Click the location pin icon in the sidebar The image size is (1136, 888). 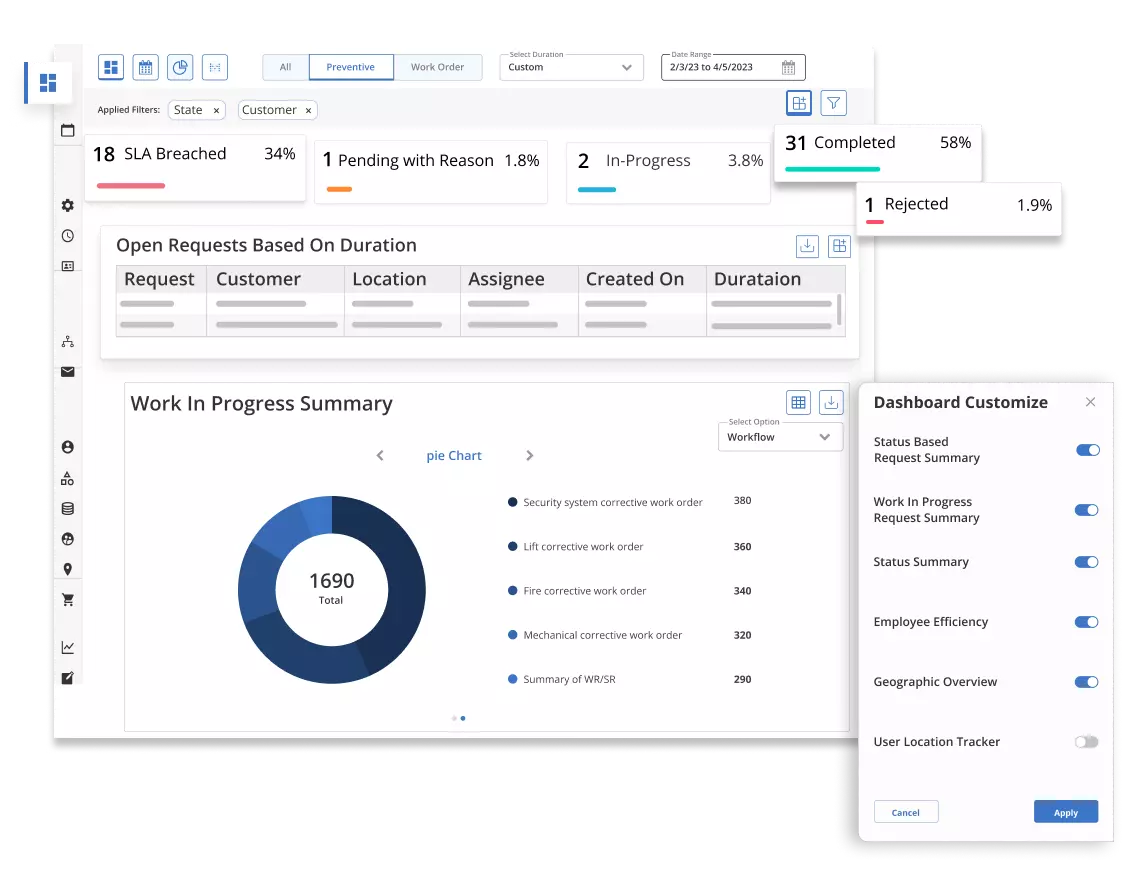click(x=67, y=568)
